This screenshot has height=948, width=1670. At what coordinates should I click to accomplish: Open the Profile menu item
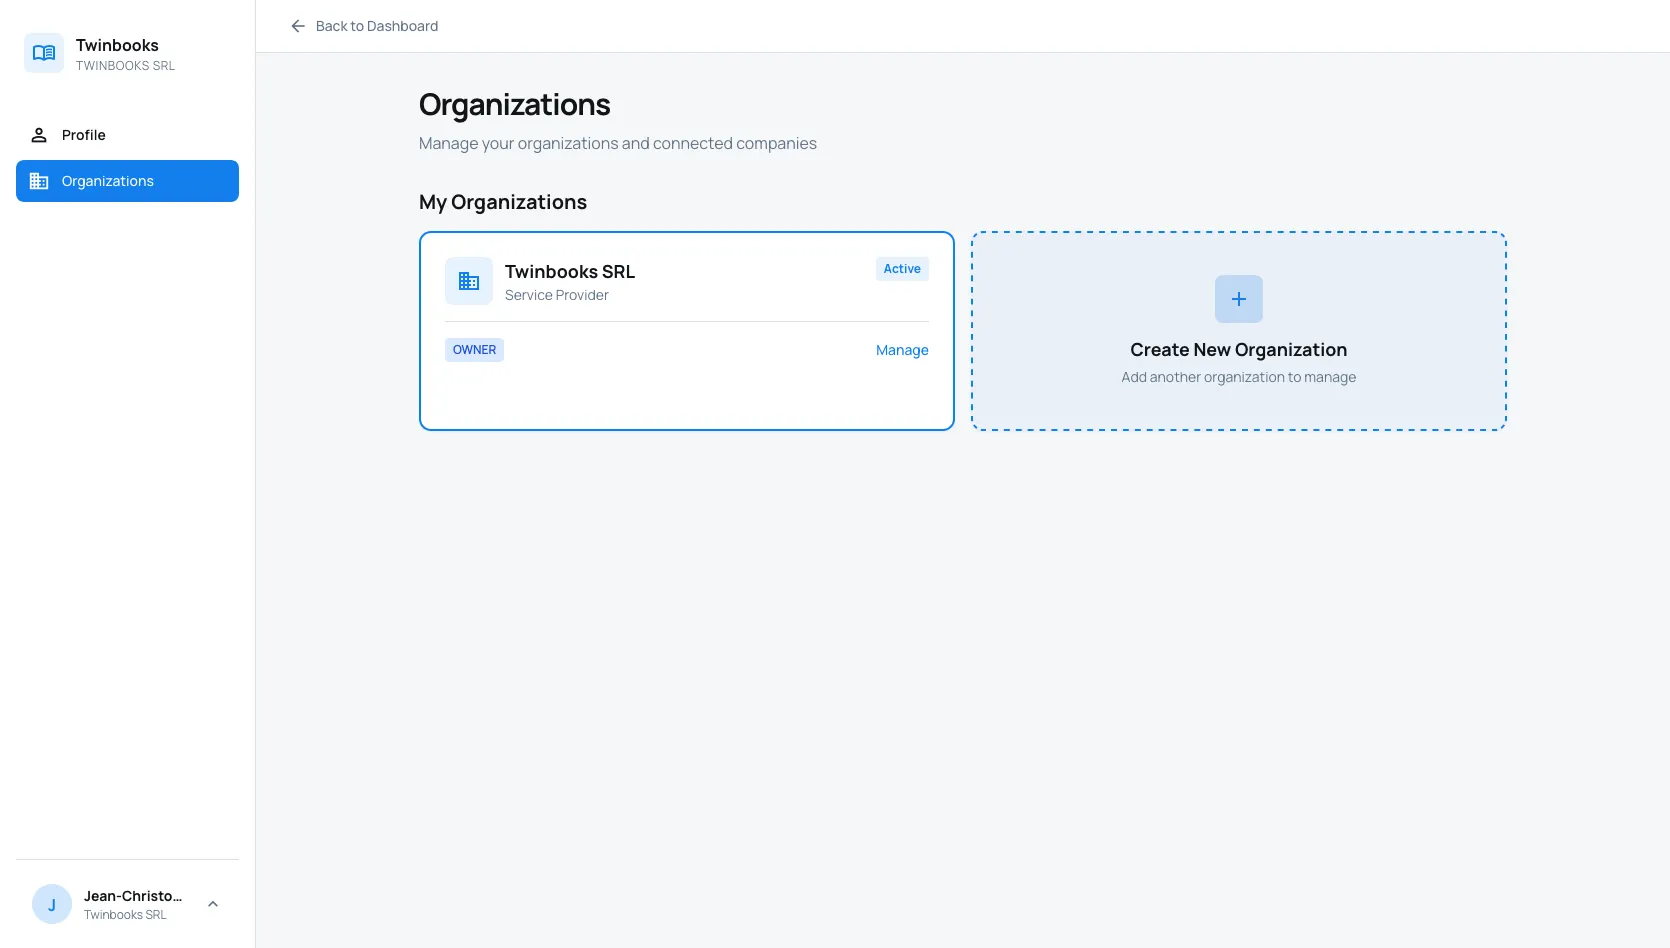[x=127, y=135]
